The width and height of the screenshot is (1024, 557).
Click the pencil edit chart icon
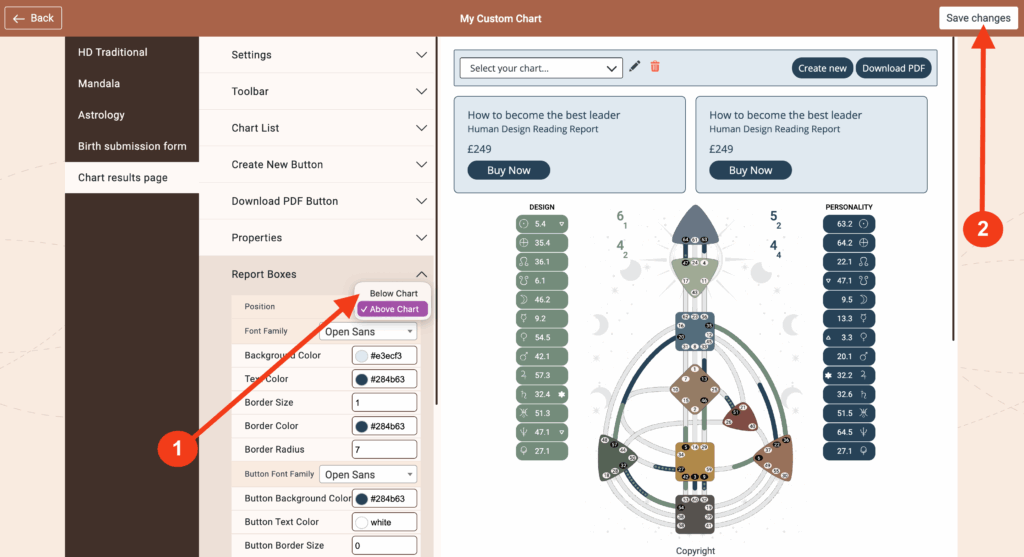634,67
